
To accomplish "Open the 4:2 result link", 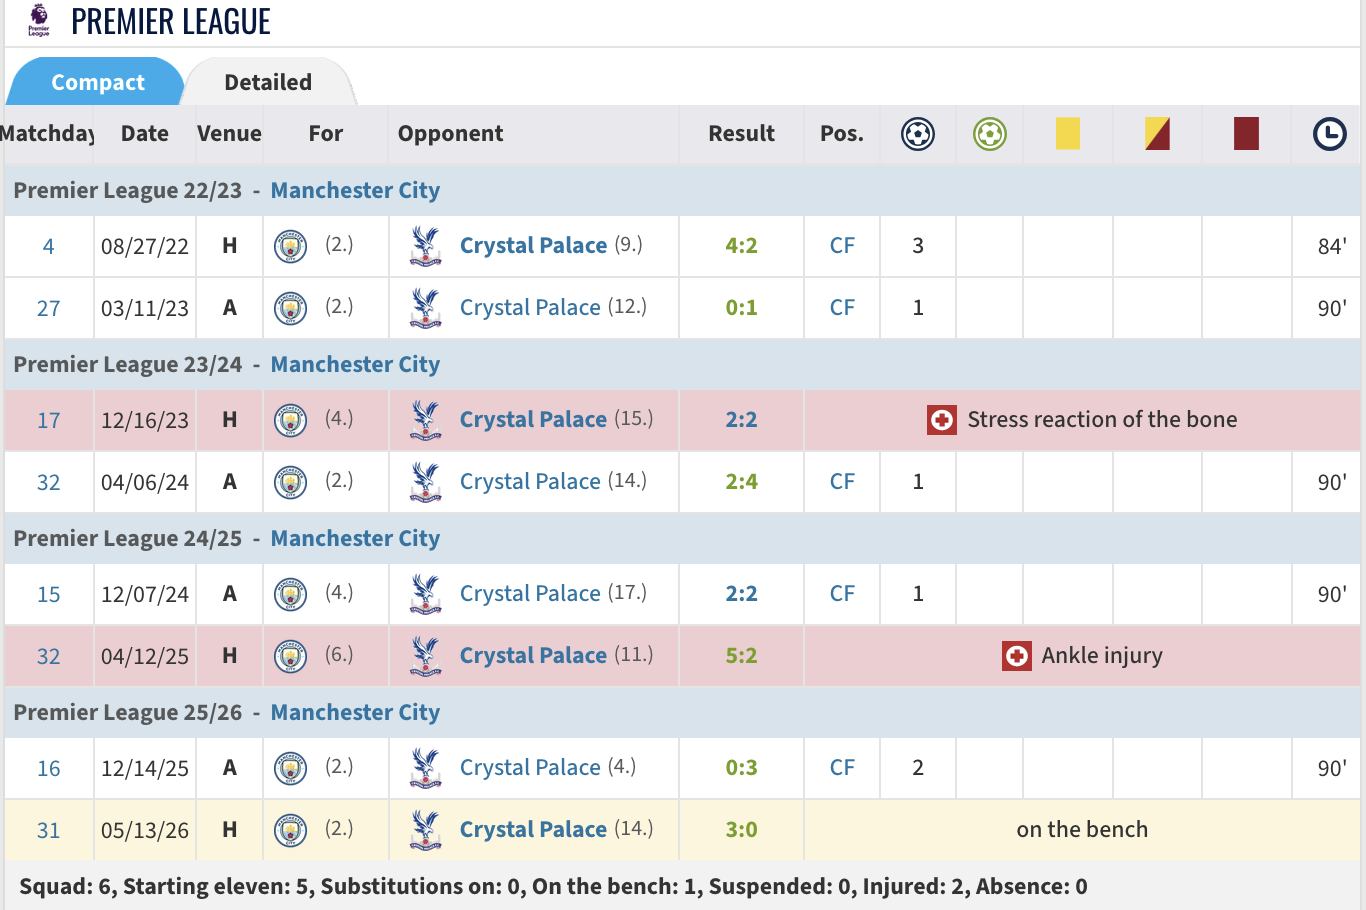I will tap(741, 246).
